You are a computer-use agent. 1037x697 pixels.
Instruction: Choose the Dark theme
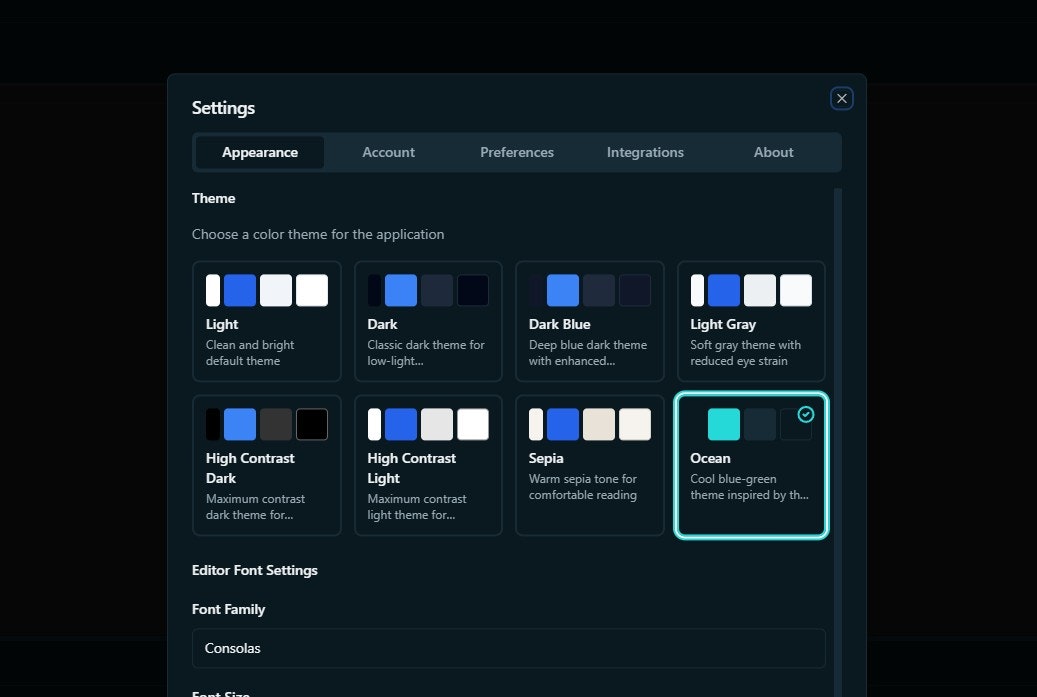(x=428, y=321)
